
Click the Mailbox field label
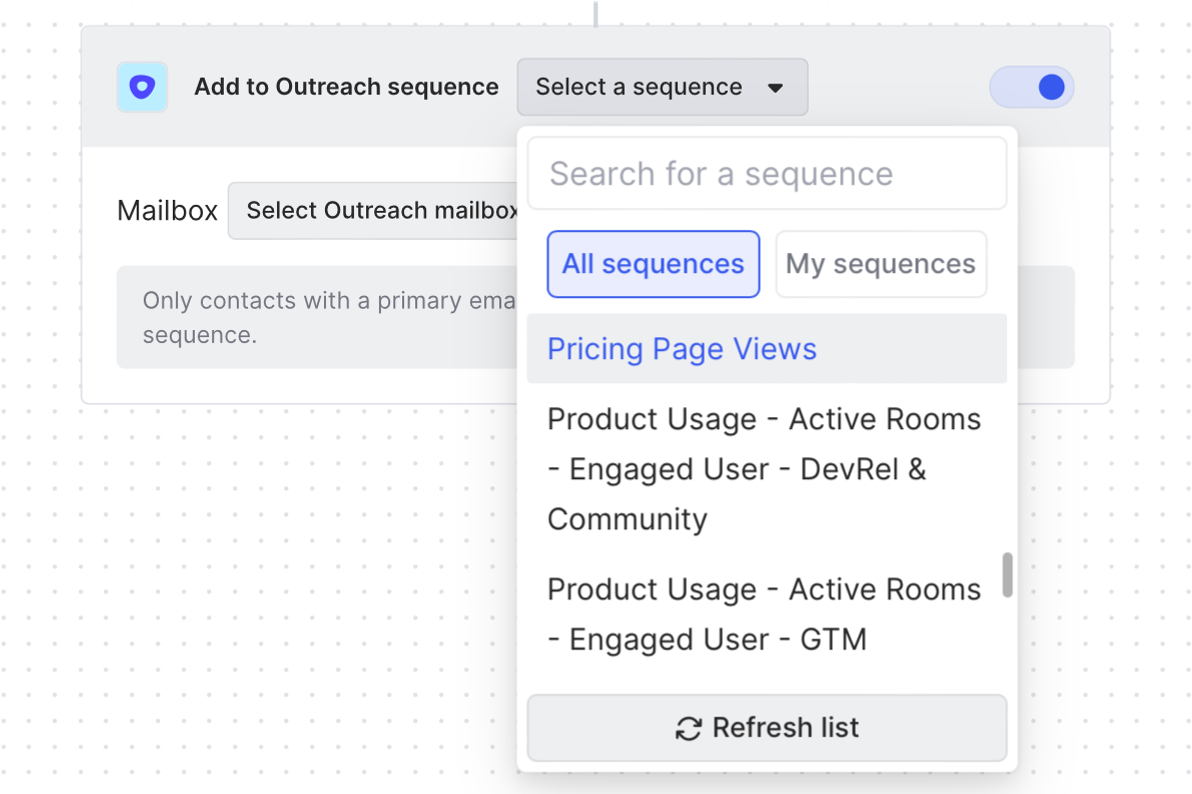[x=167, y=211]
